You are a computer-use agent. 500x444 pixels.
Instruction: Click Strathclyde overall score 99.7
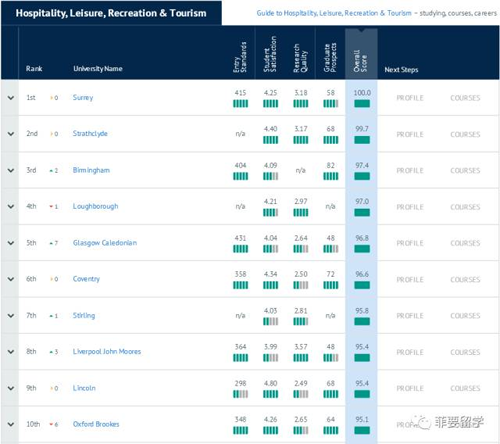tap(362, 129)
